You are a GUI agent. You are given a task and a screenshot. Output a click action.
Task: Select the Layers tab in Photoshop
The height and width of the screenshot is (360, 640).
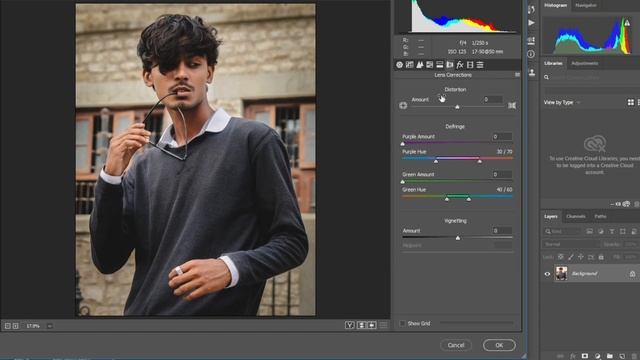point(551,216)
